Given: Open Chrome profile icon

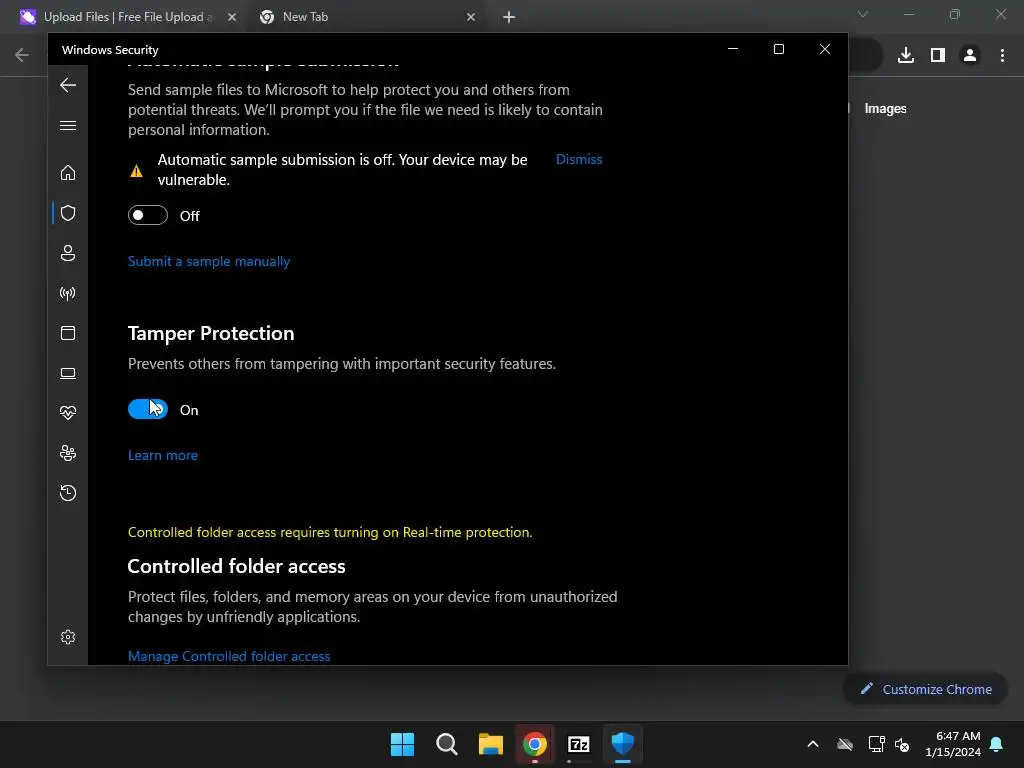Looking at the screenshot, I should 970,55.
